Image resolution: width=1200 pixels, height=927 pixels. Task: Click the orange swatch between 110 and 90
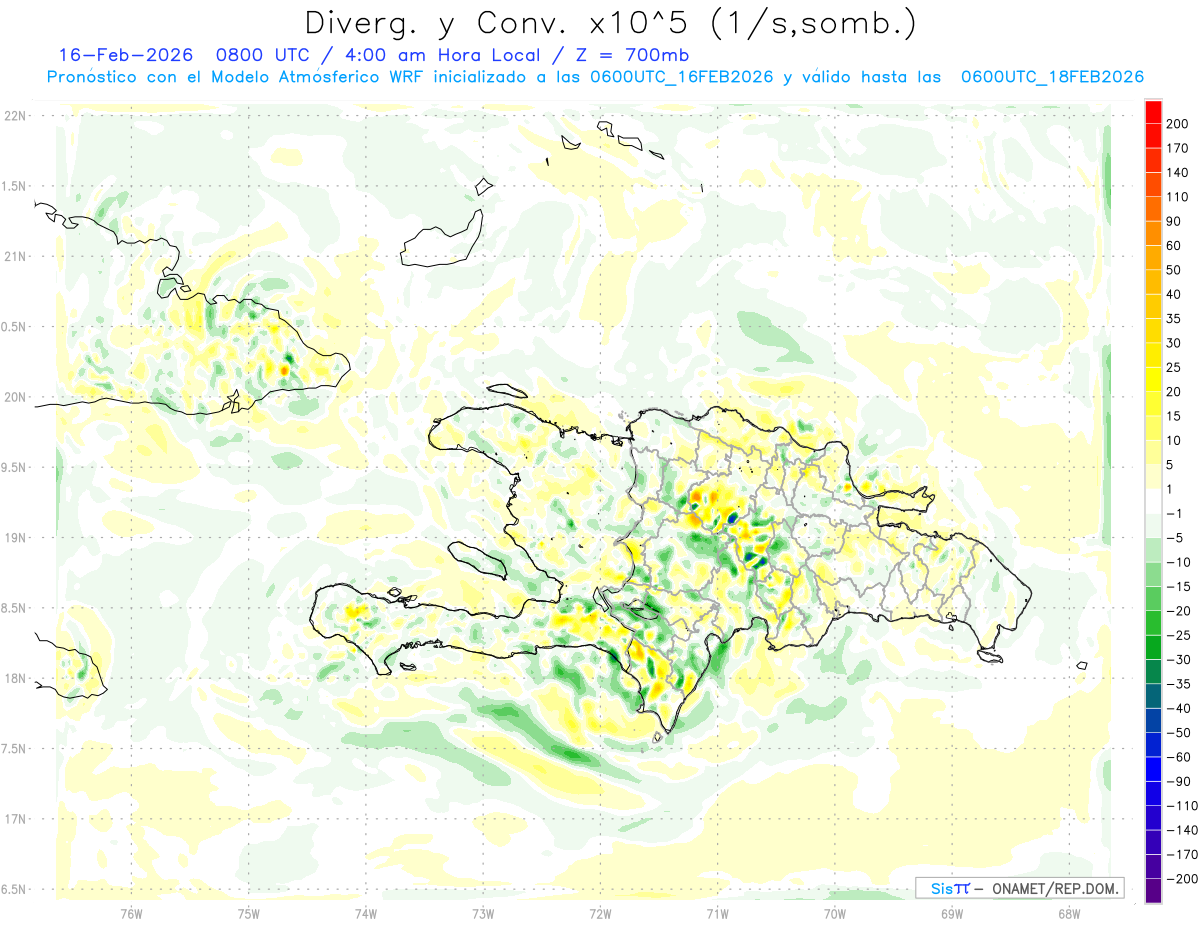[x=1153, y=209]
